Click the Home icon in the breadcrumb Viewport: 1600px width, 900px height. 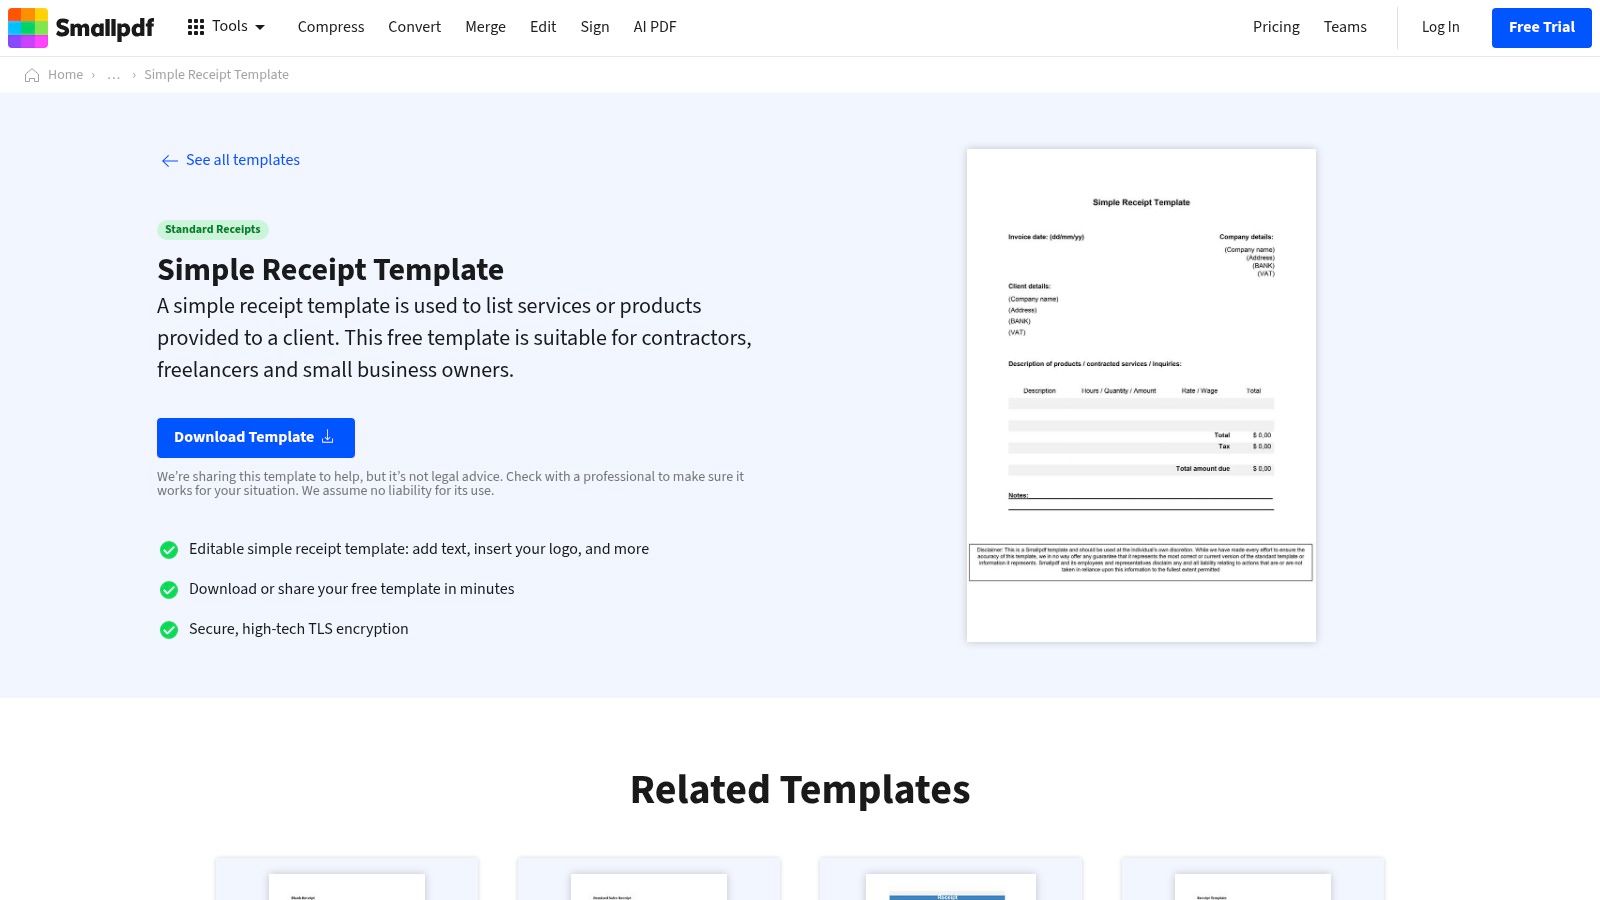(30, 74)
